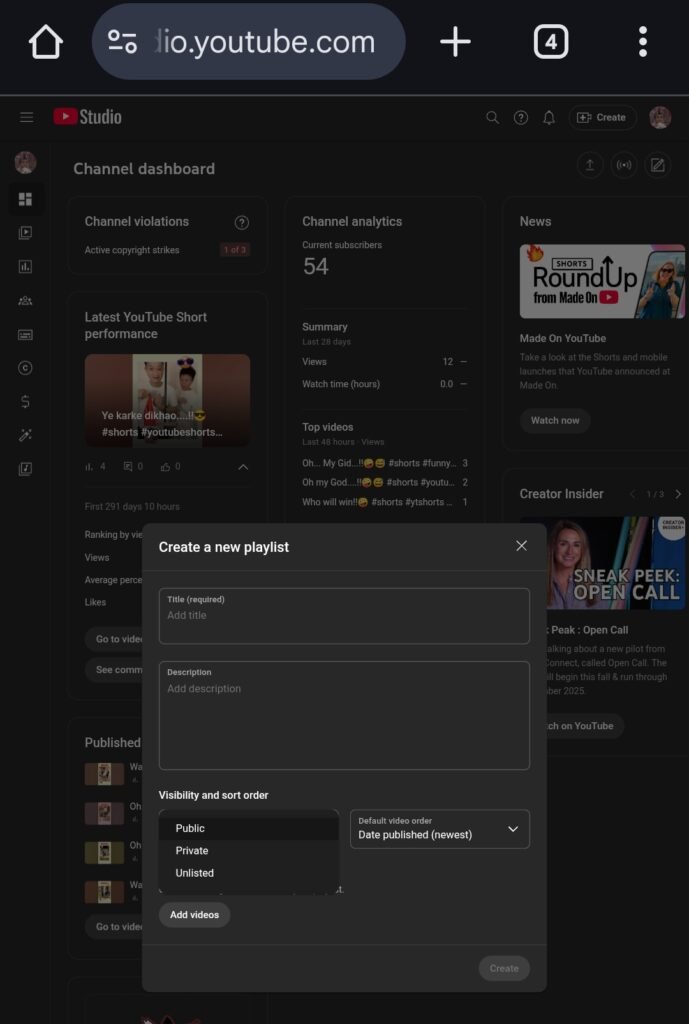Choose Unlisted in the visibility list
The width and height of the screenshot is (689, 1024).
(x=249, y=873)
